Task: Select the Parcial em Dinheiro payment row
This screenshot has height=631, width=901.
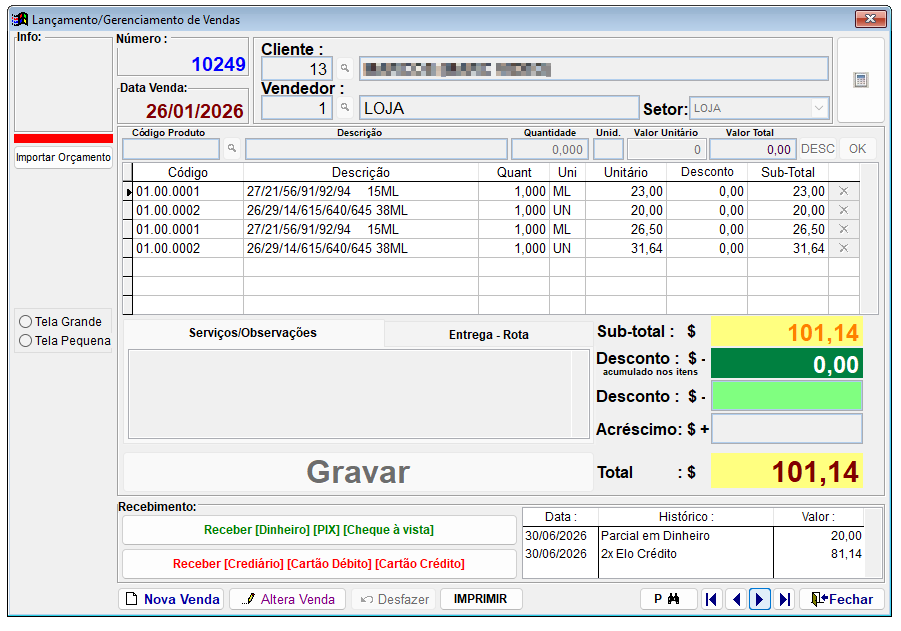Action: pos(694,536)
